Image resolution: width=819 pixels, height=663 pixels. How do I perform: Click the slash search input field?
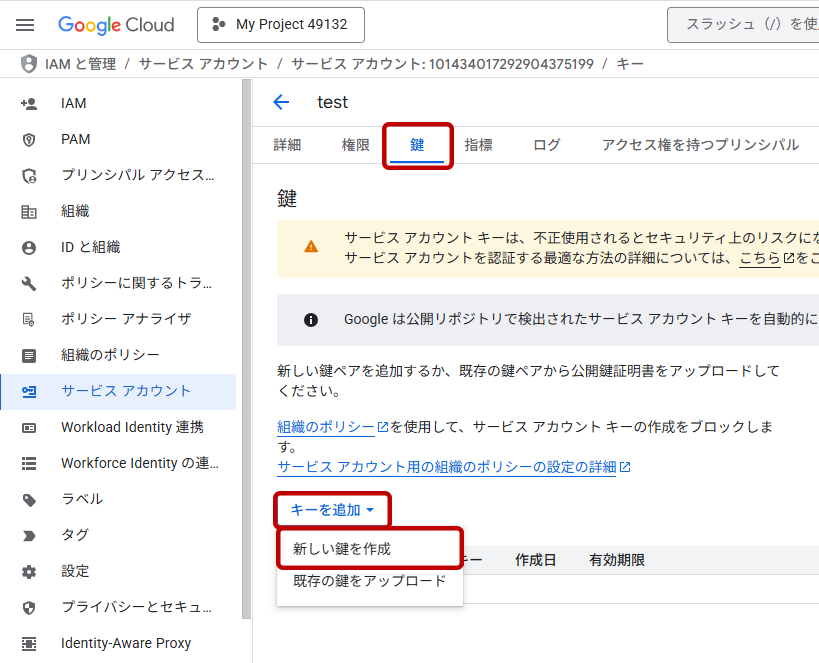(745, 25)
